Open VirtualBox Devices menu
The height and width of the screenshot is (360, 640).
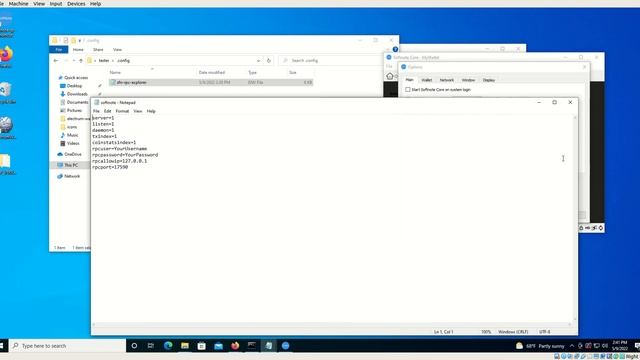[76, 3]
